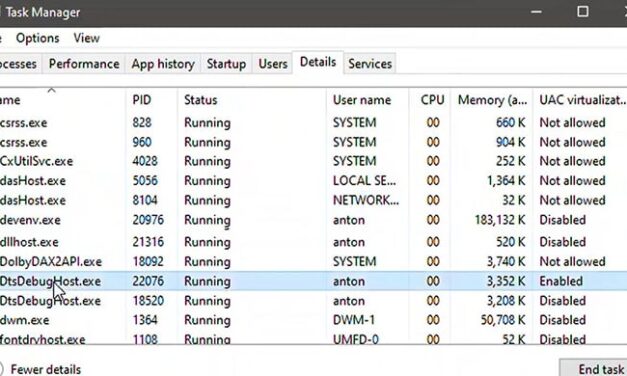Click the UMFD-0 user name cell
The width and height of the screenshot is (627, 376).
click(x=355, y=339)
